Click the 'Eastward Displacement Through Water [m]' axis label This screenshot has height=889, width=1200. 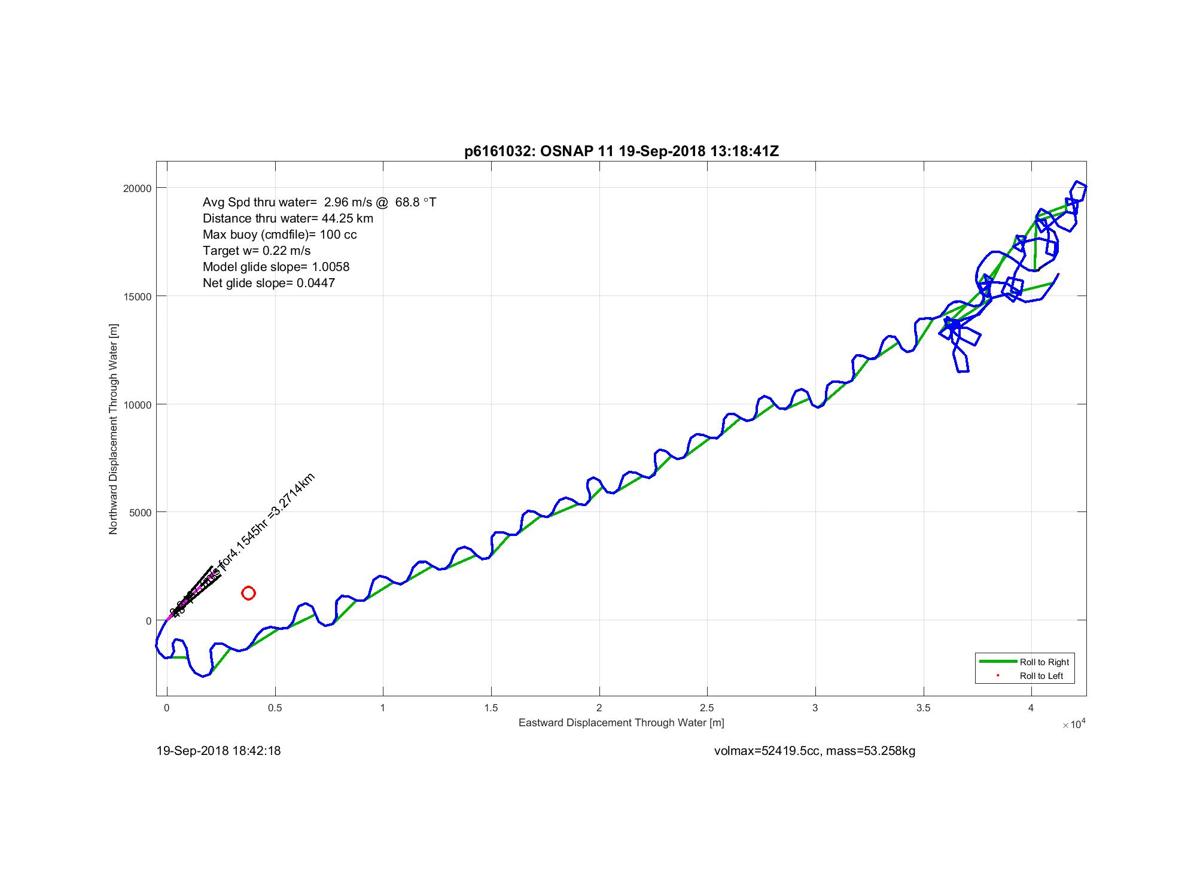[x=621, y=722]
